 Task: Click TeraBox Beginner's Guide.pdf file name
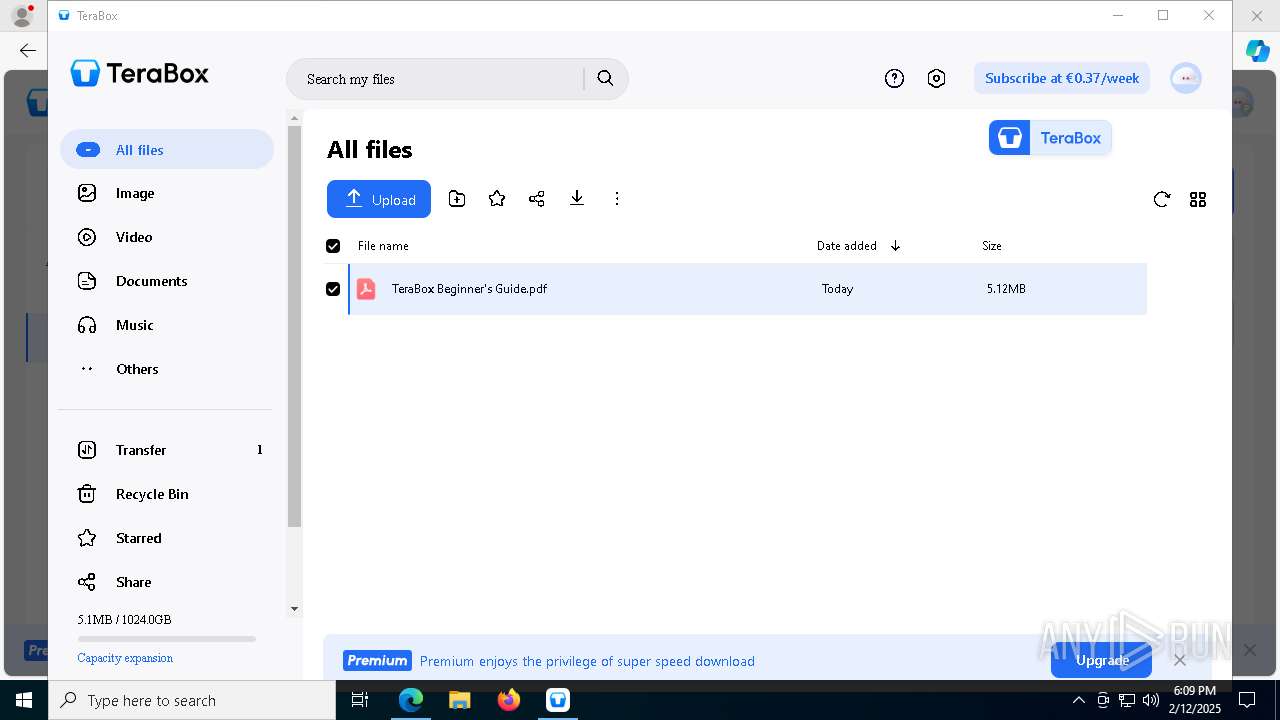click(469, 289)
